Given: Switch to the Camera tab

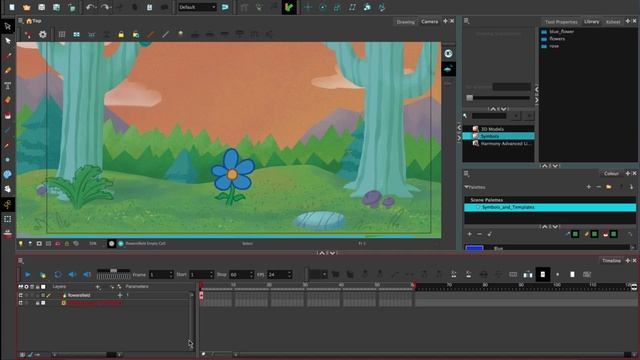Looking at the screenshot, I should tap(429, 22).
